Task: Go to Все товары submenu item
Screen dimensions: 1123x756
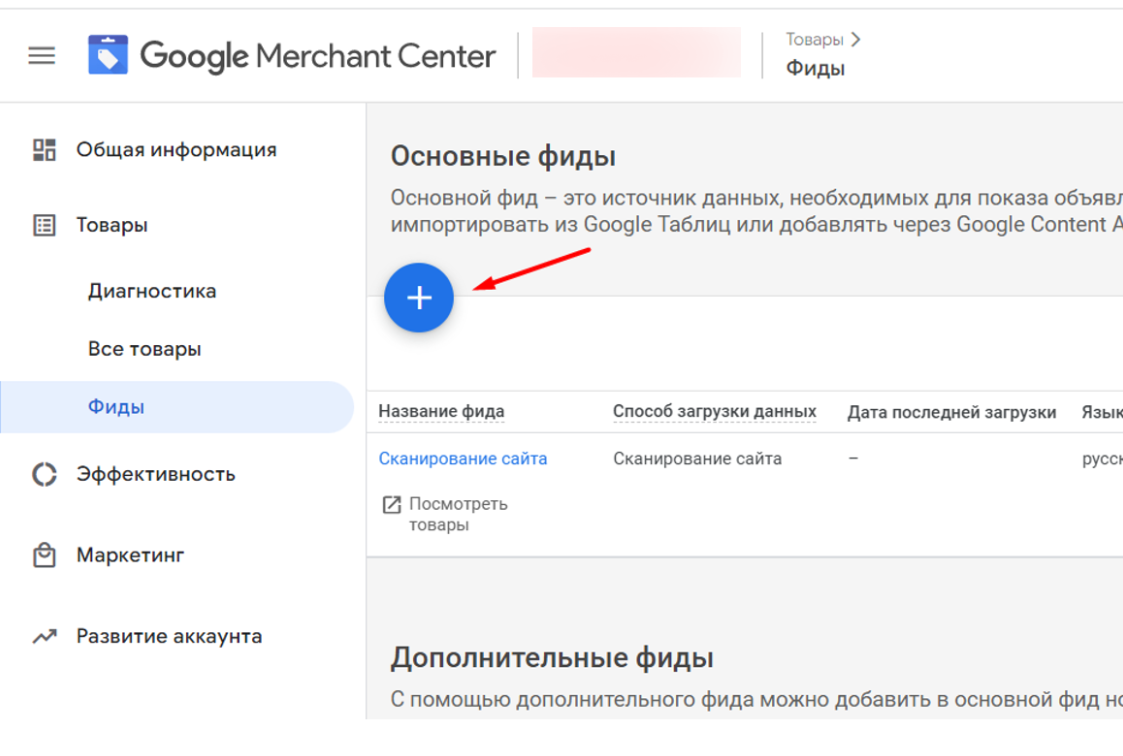Action: [145, 349]
